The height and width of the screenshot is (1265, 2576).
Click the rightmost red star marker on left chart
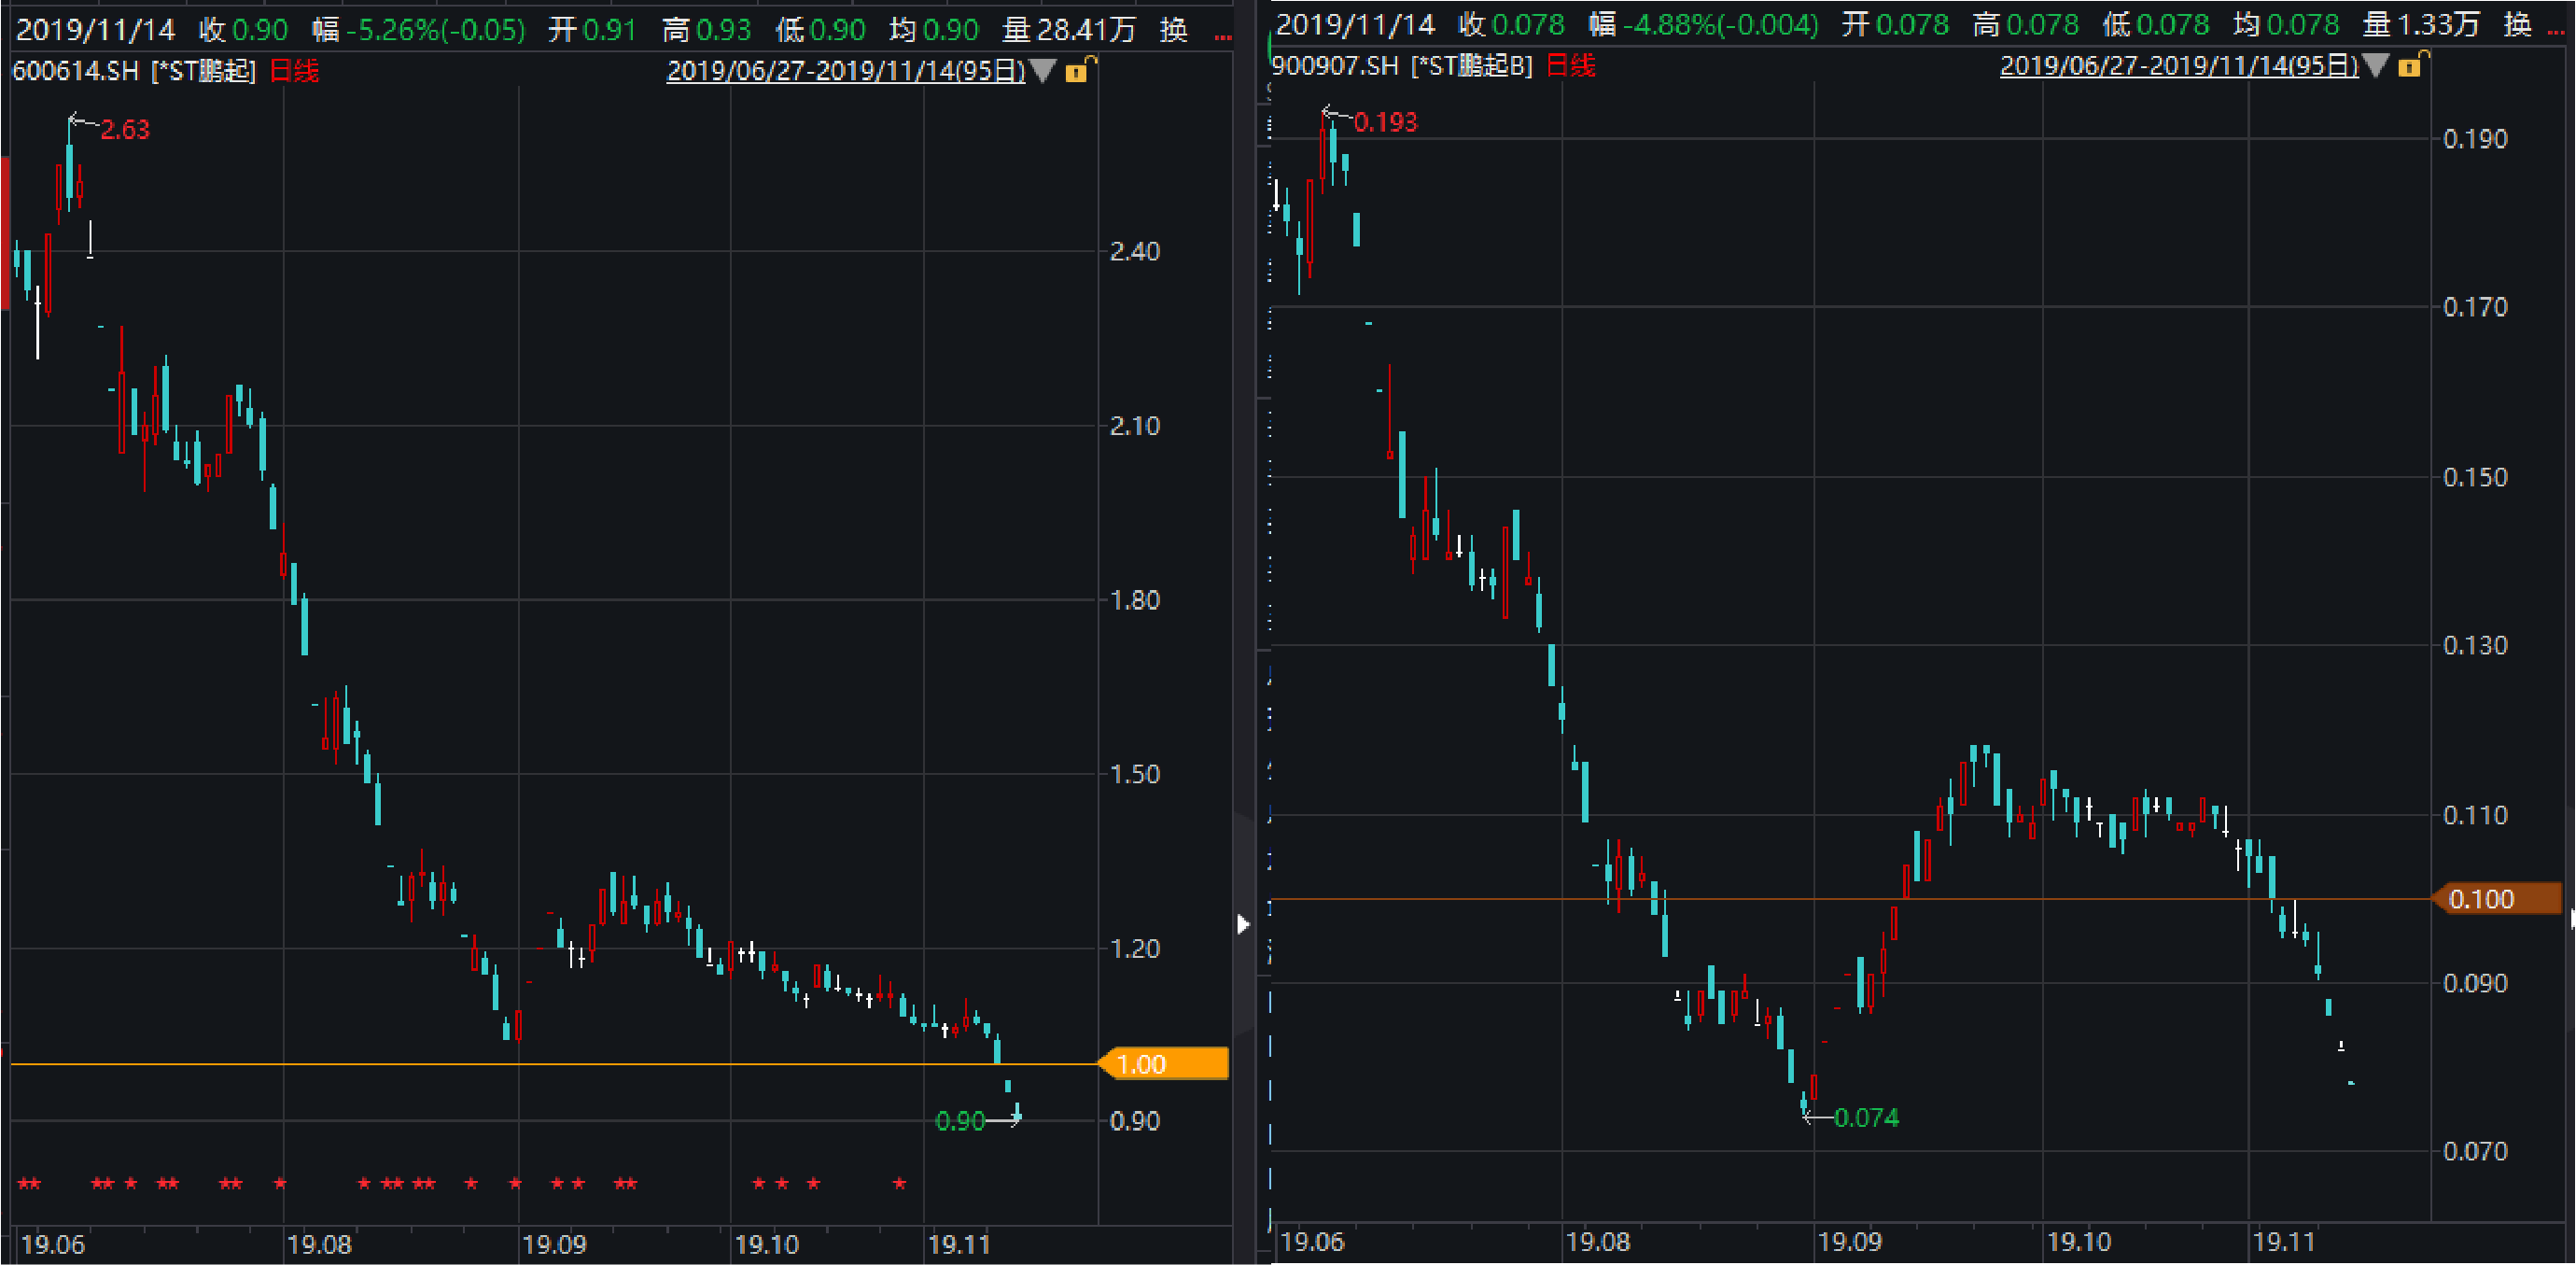pyautogui.click(x=899, y=1184)
